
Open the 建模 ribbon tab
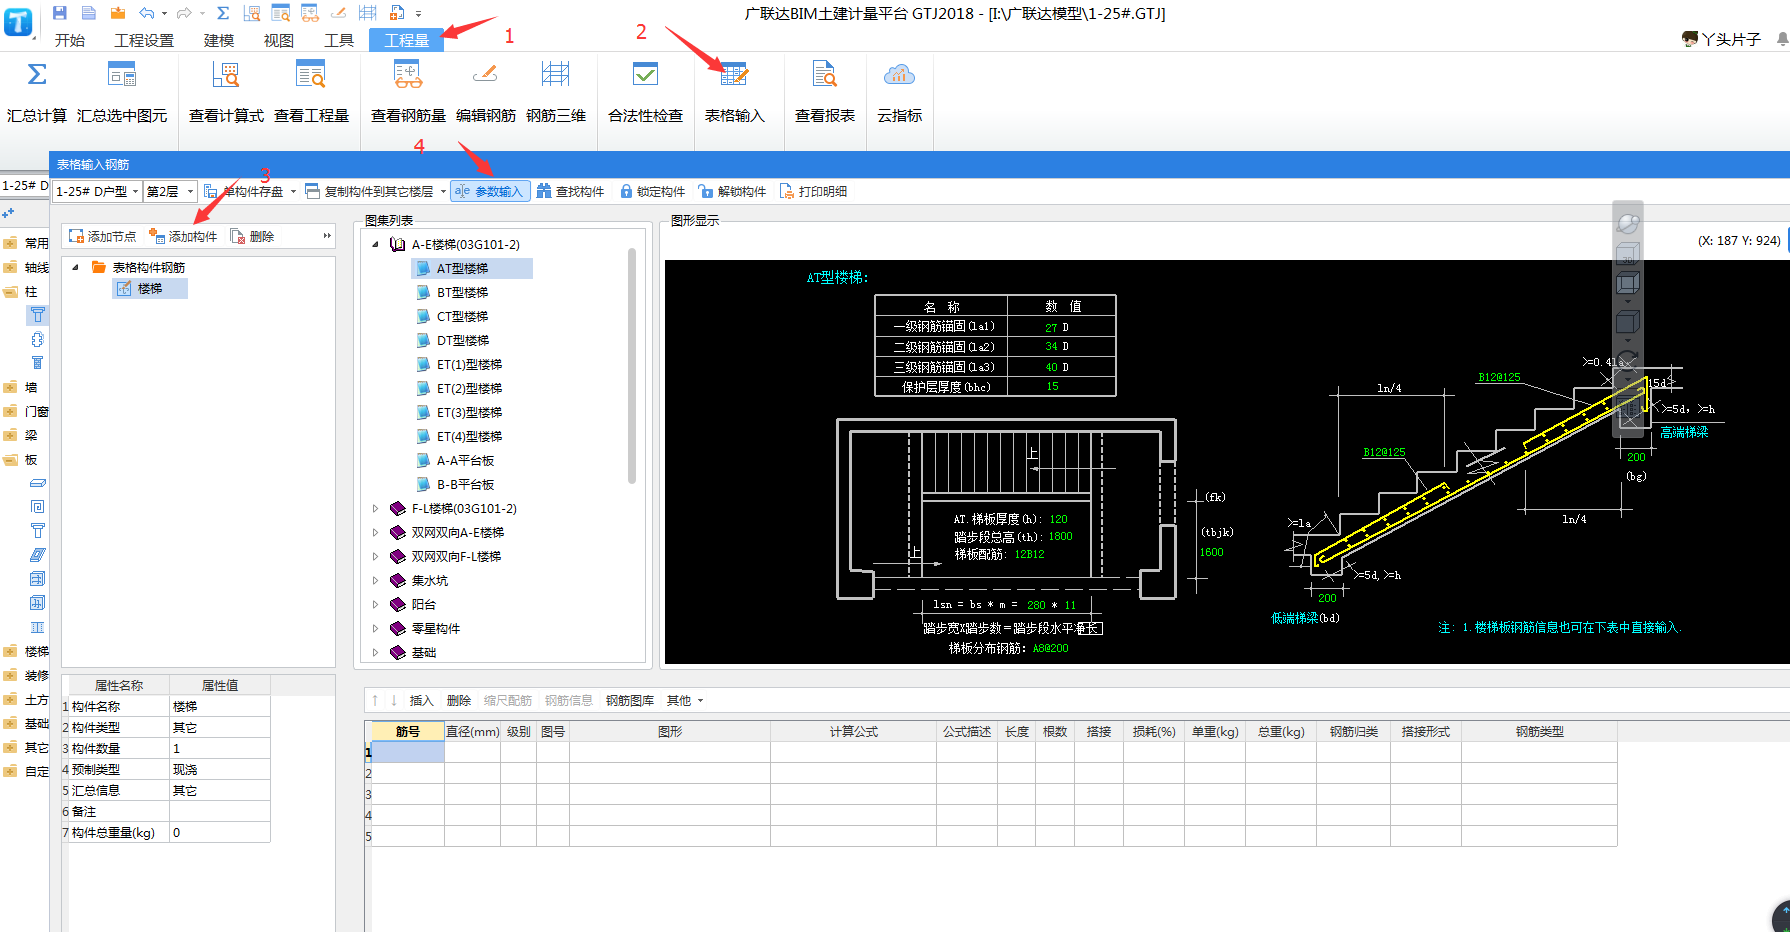[x=219, y=40]
